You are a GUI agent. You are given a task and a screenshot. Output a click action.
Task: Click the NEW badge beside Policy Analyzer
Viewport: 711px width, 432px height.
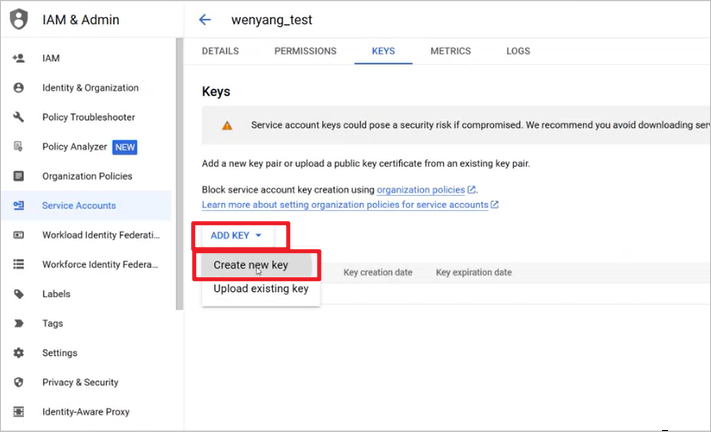125,147
